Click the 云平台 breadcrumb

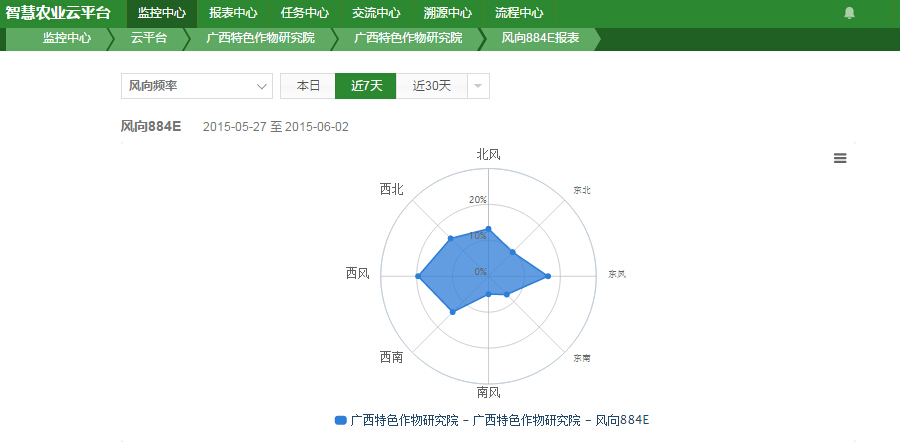pyautogui.click(x=148, y=38)
